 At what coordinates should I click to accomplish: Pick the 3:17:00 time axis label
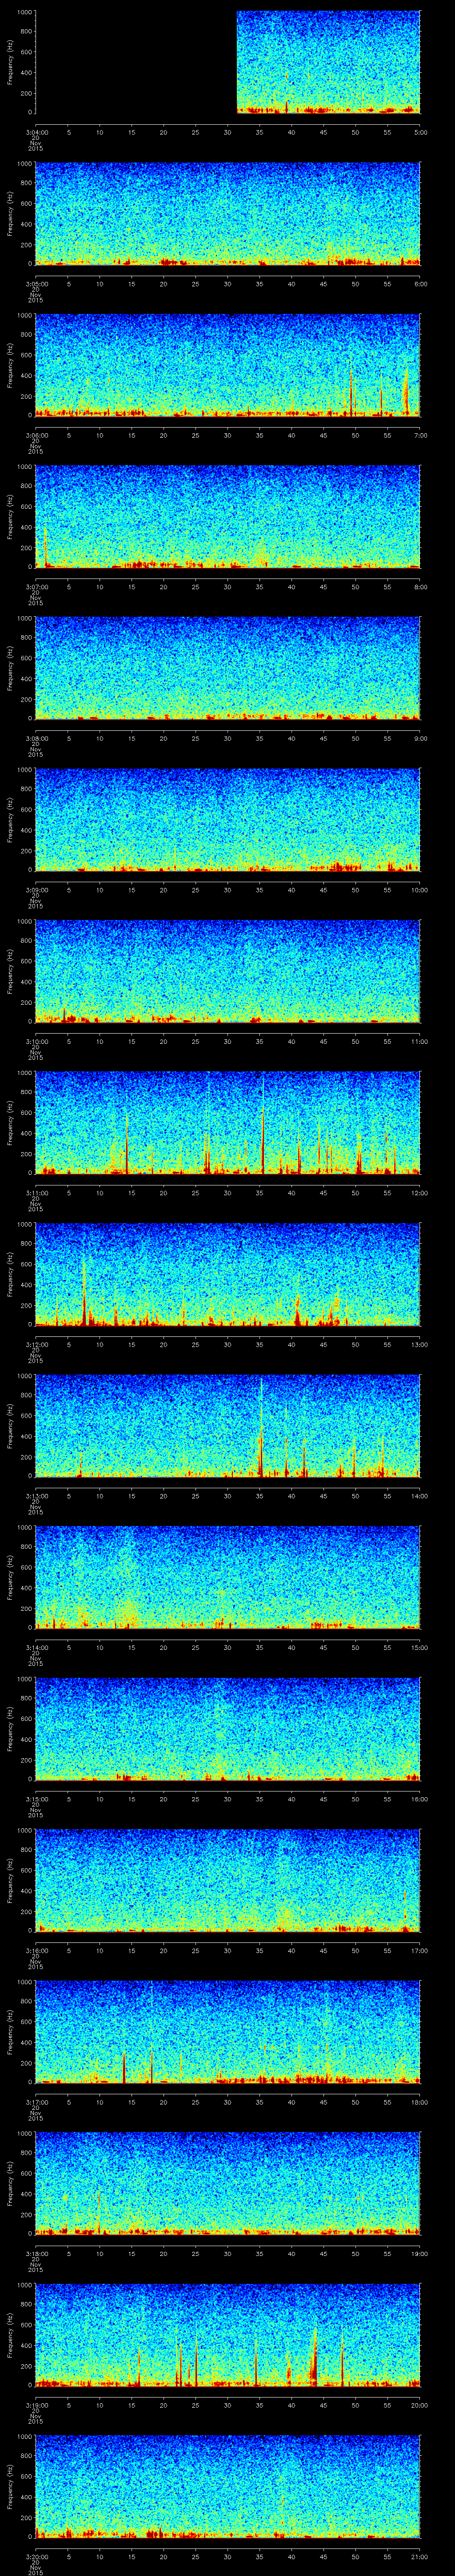click(x=36, y=2101)
